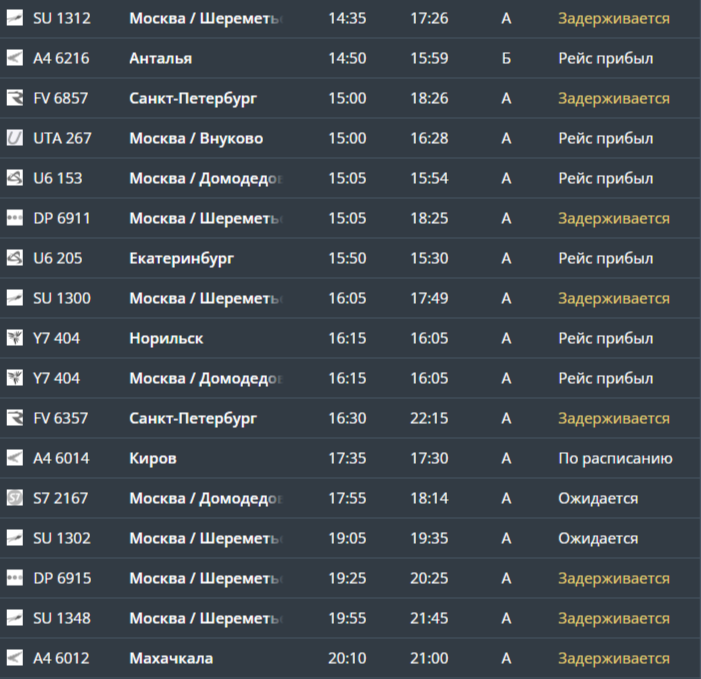Select the Екатеринбург destination link
This screenshot has width=701, height=679.
tap(181, 258)
